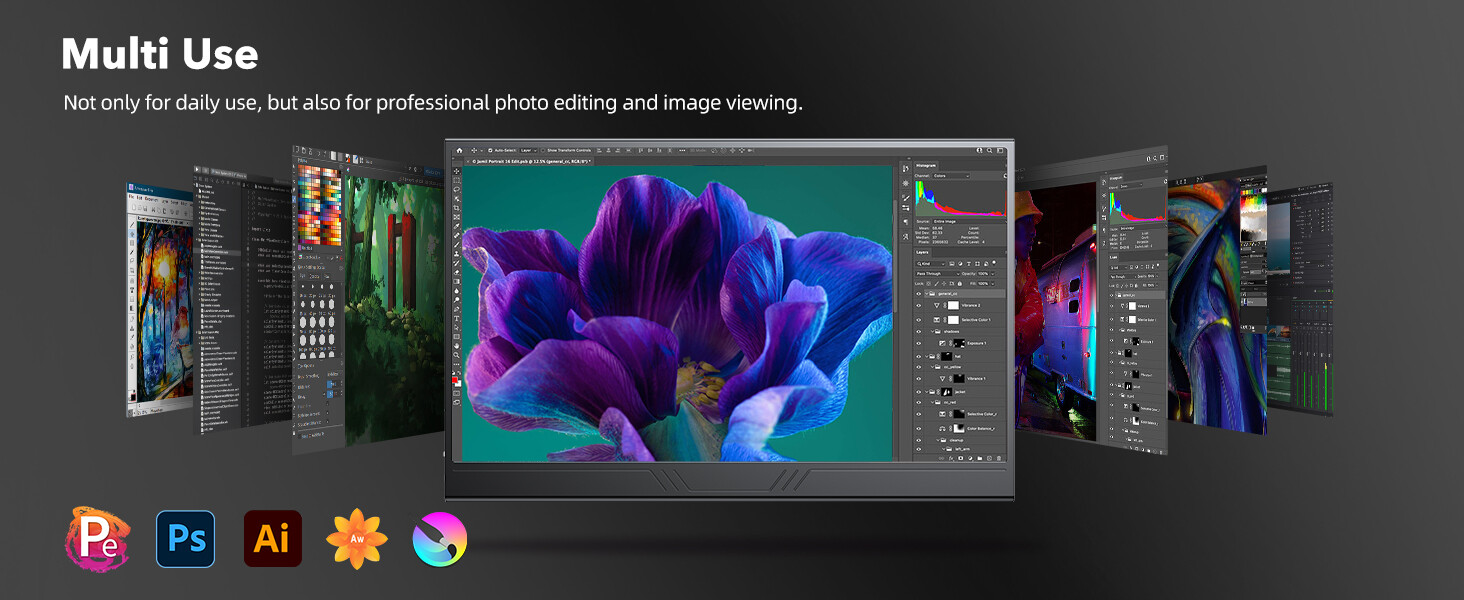
Task: Open the Colors channel dropdown in Histogram panel
Action: tap(950, 176)
